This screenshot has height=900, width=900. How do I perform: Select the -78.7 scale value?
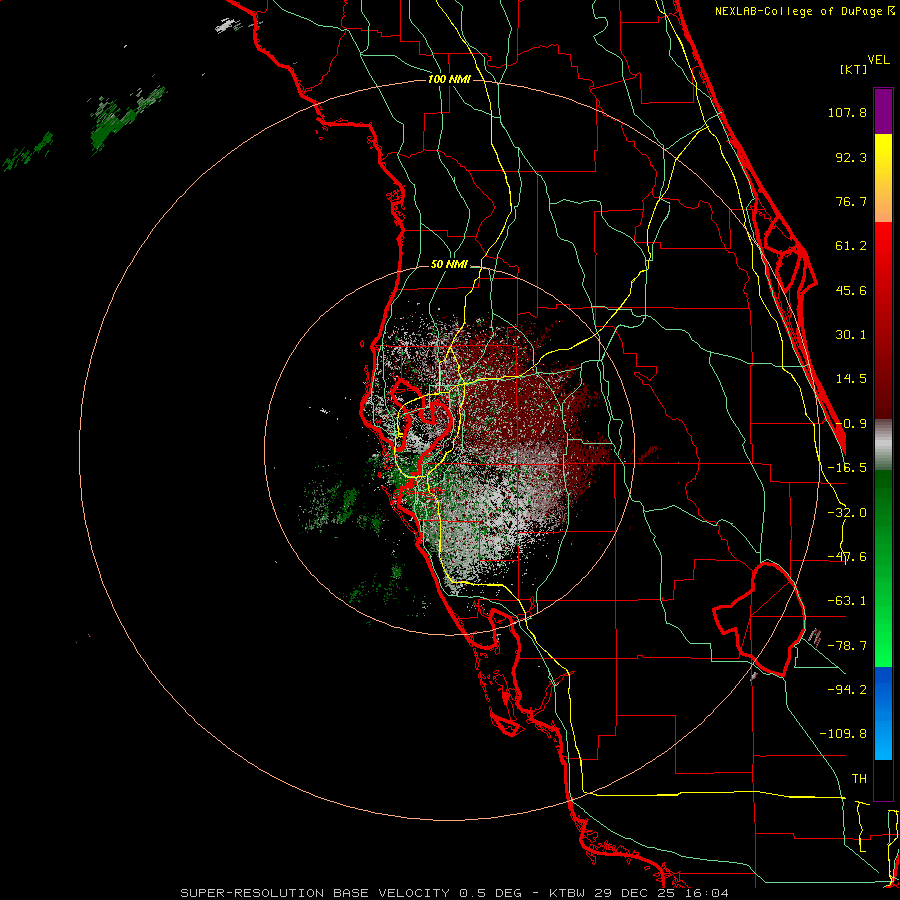[847, 646]
